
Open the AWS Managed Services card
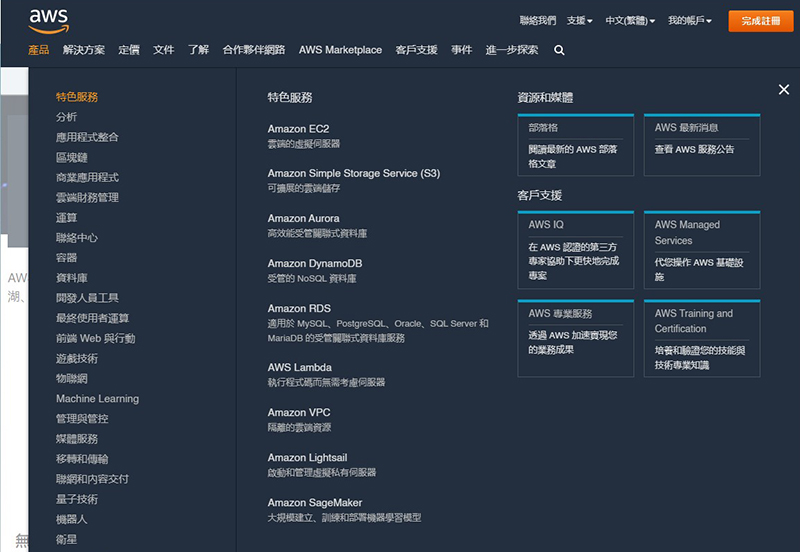click(x=702, y=250)
